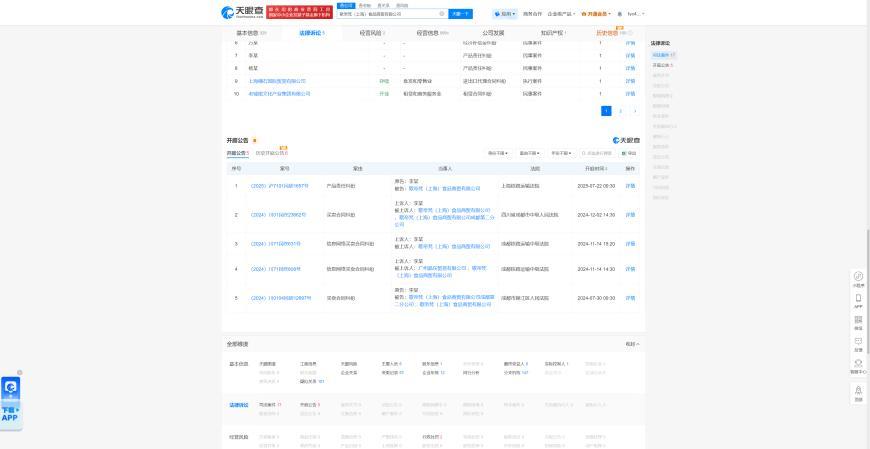Open the 商务合作 header link
Image resolution: width=870 pixels, height=449 pixels.
tap(532, 14)
